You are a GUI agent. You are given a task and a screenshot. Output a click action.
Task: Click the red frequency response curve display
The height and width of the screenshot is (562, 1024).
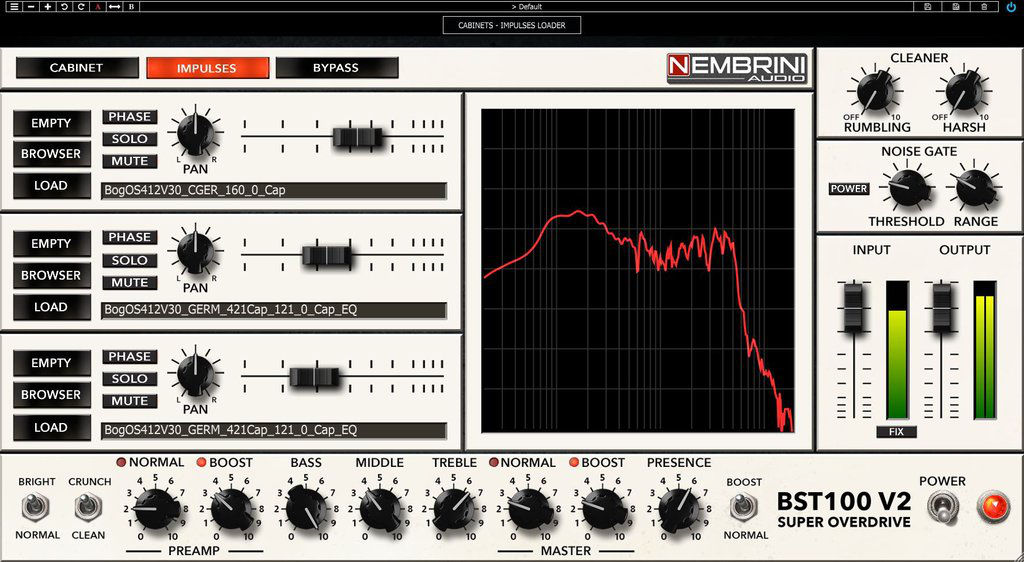coord(638,271)
